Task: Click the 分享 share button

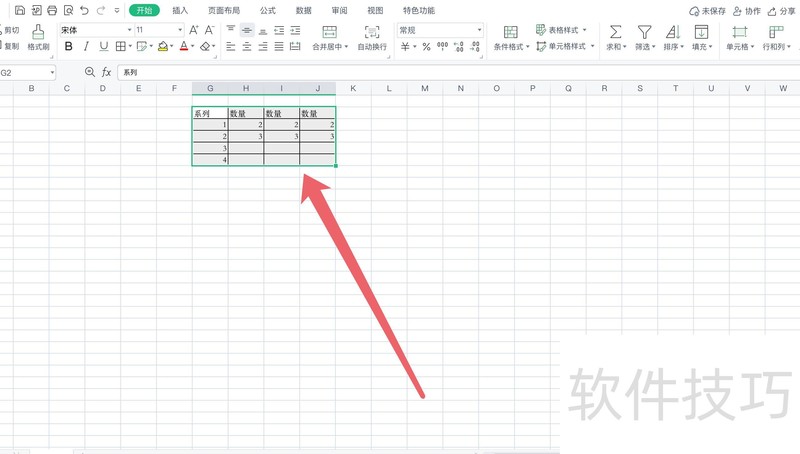Action: (x=782, y=11)
